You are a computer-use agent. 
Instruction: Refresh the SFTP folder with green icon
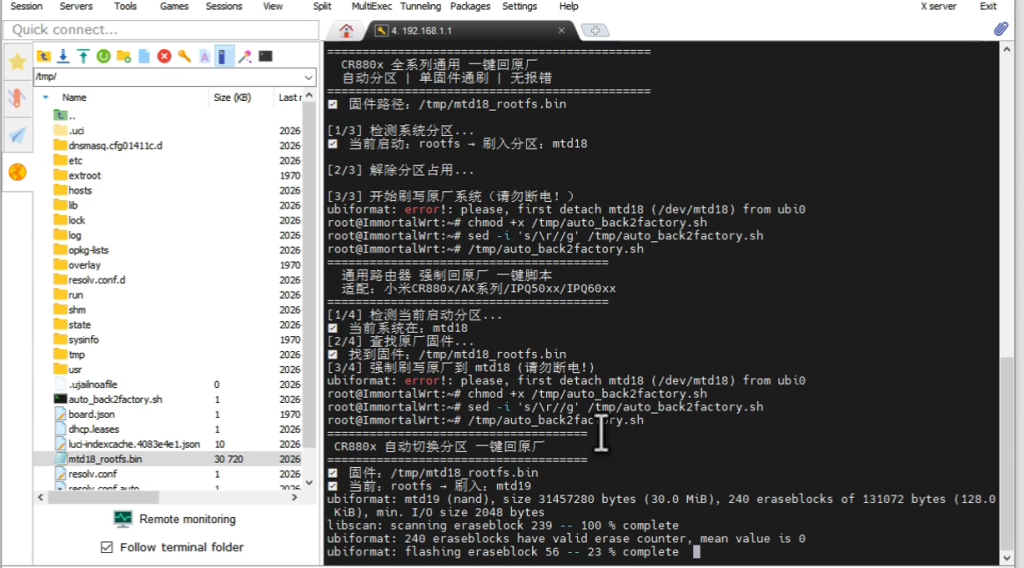click(x=103, y=57)
